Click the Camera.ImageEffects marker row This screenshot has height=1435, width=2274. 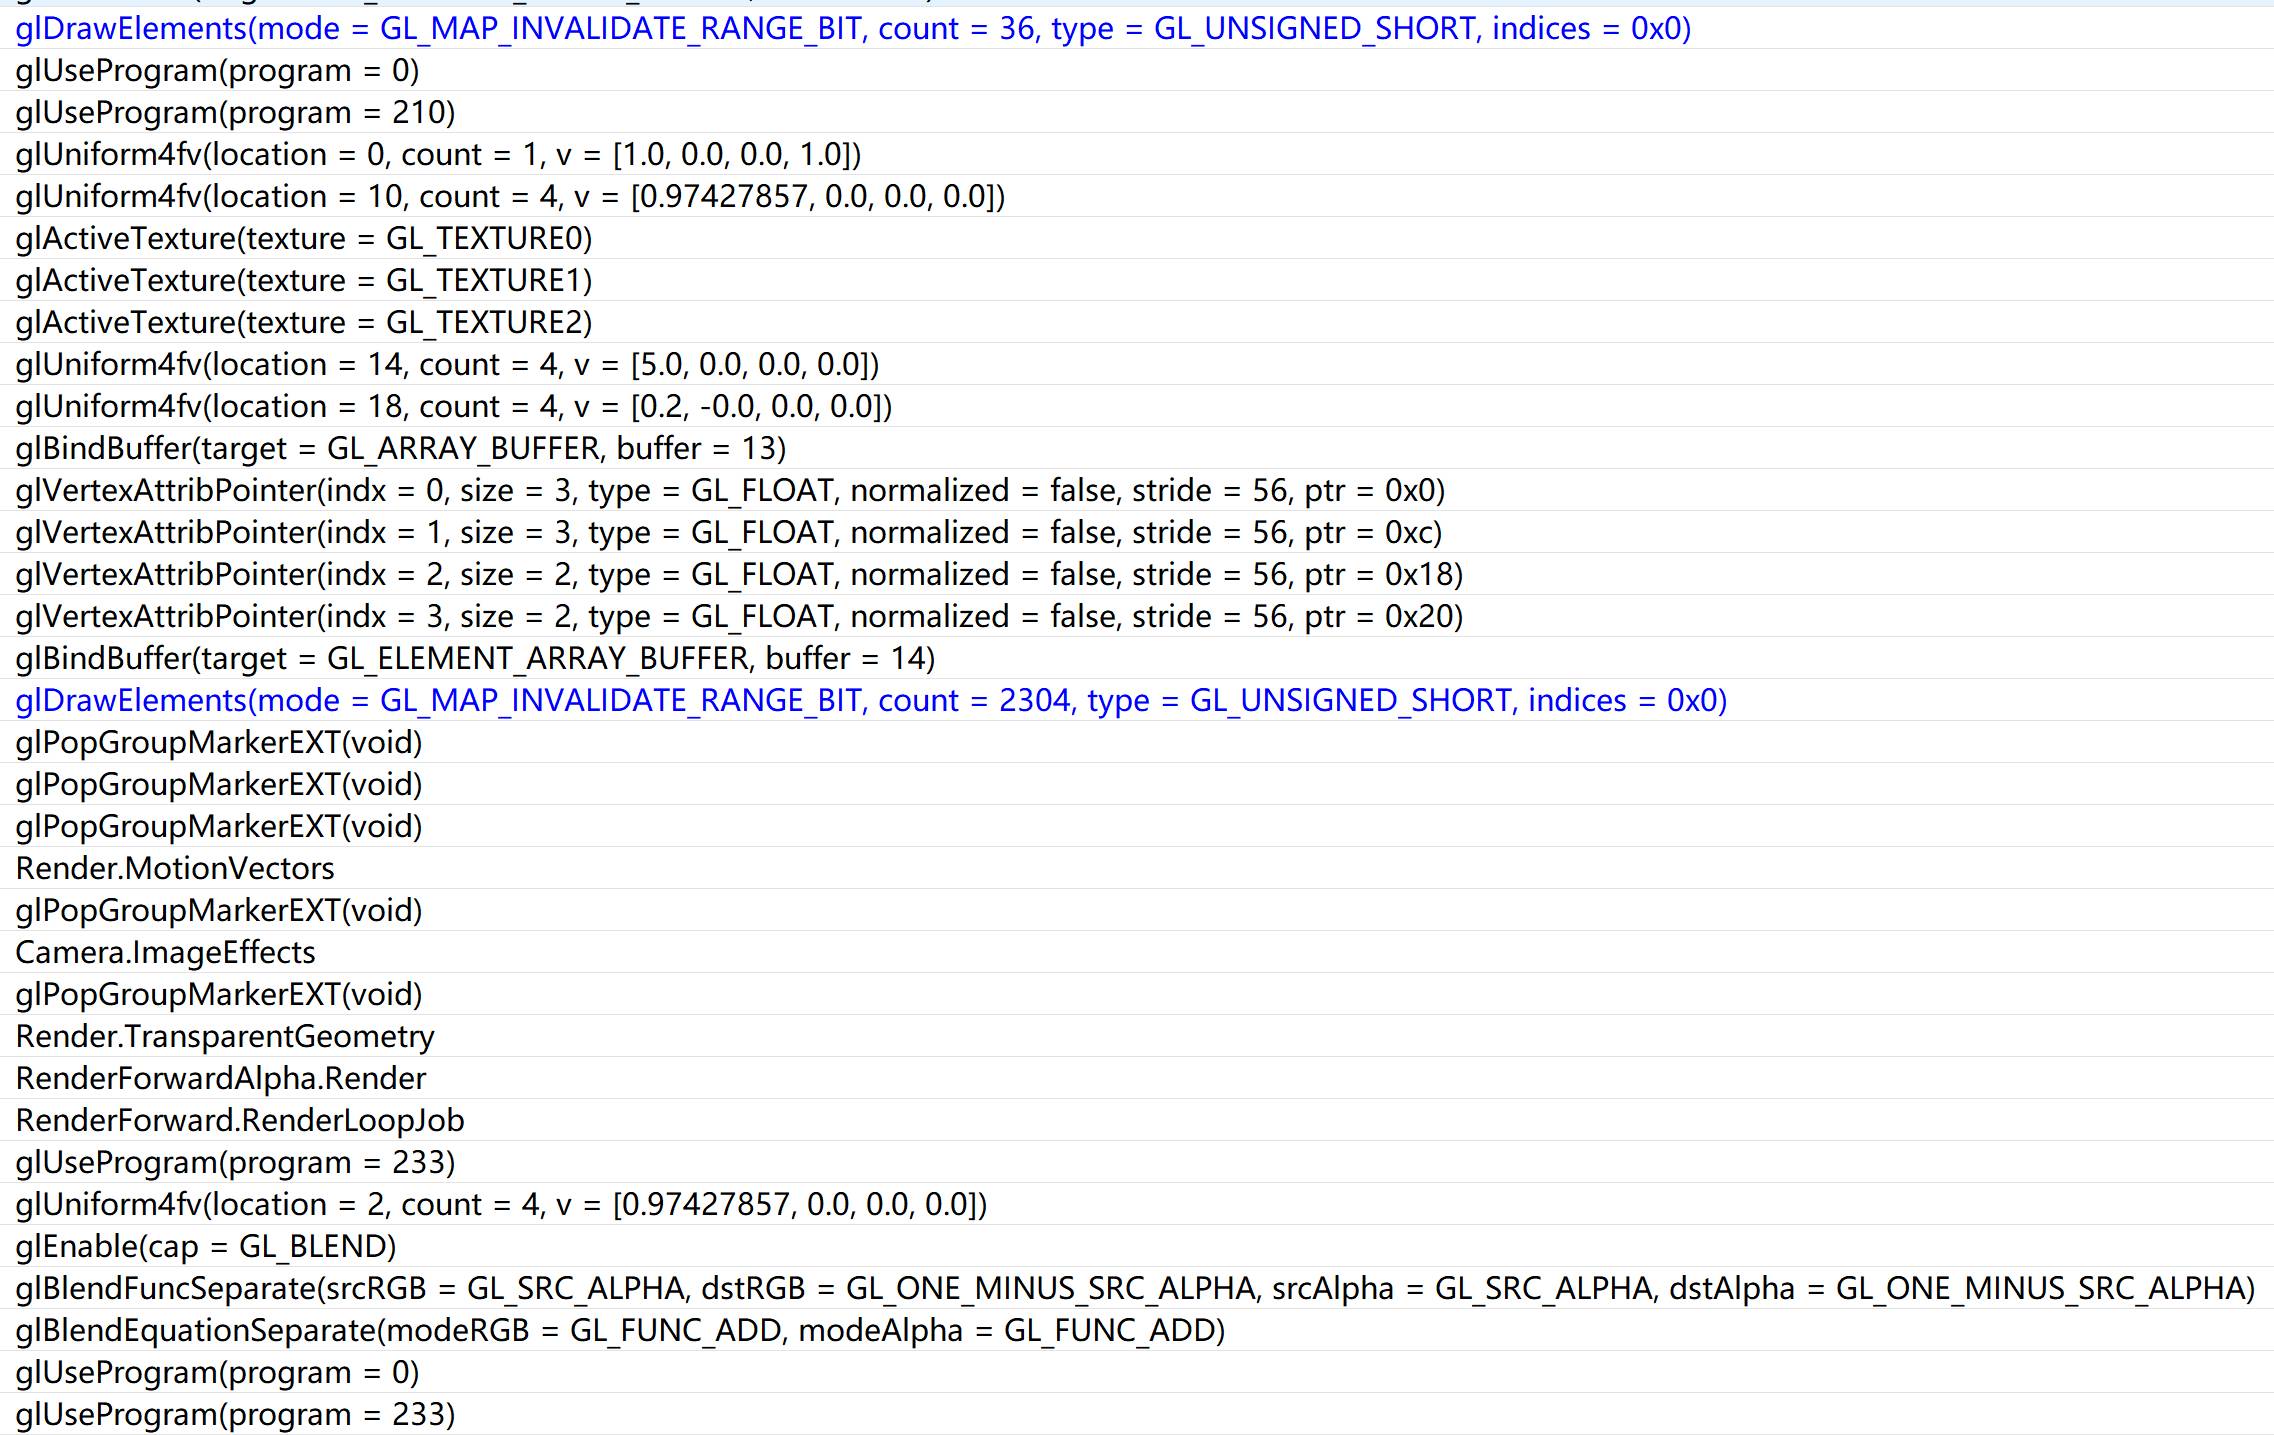(x=166, y=953)
